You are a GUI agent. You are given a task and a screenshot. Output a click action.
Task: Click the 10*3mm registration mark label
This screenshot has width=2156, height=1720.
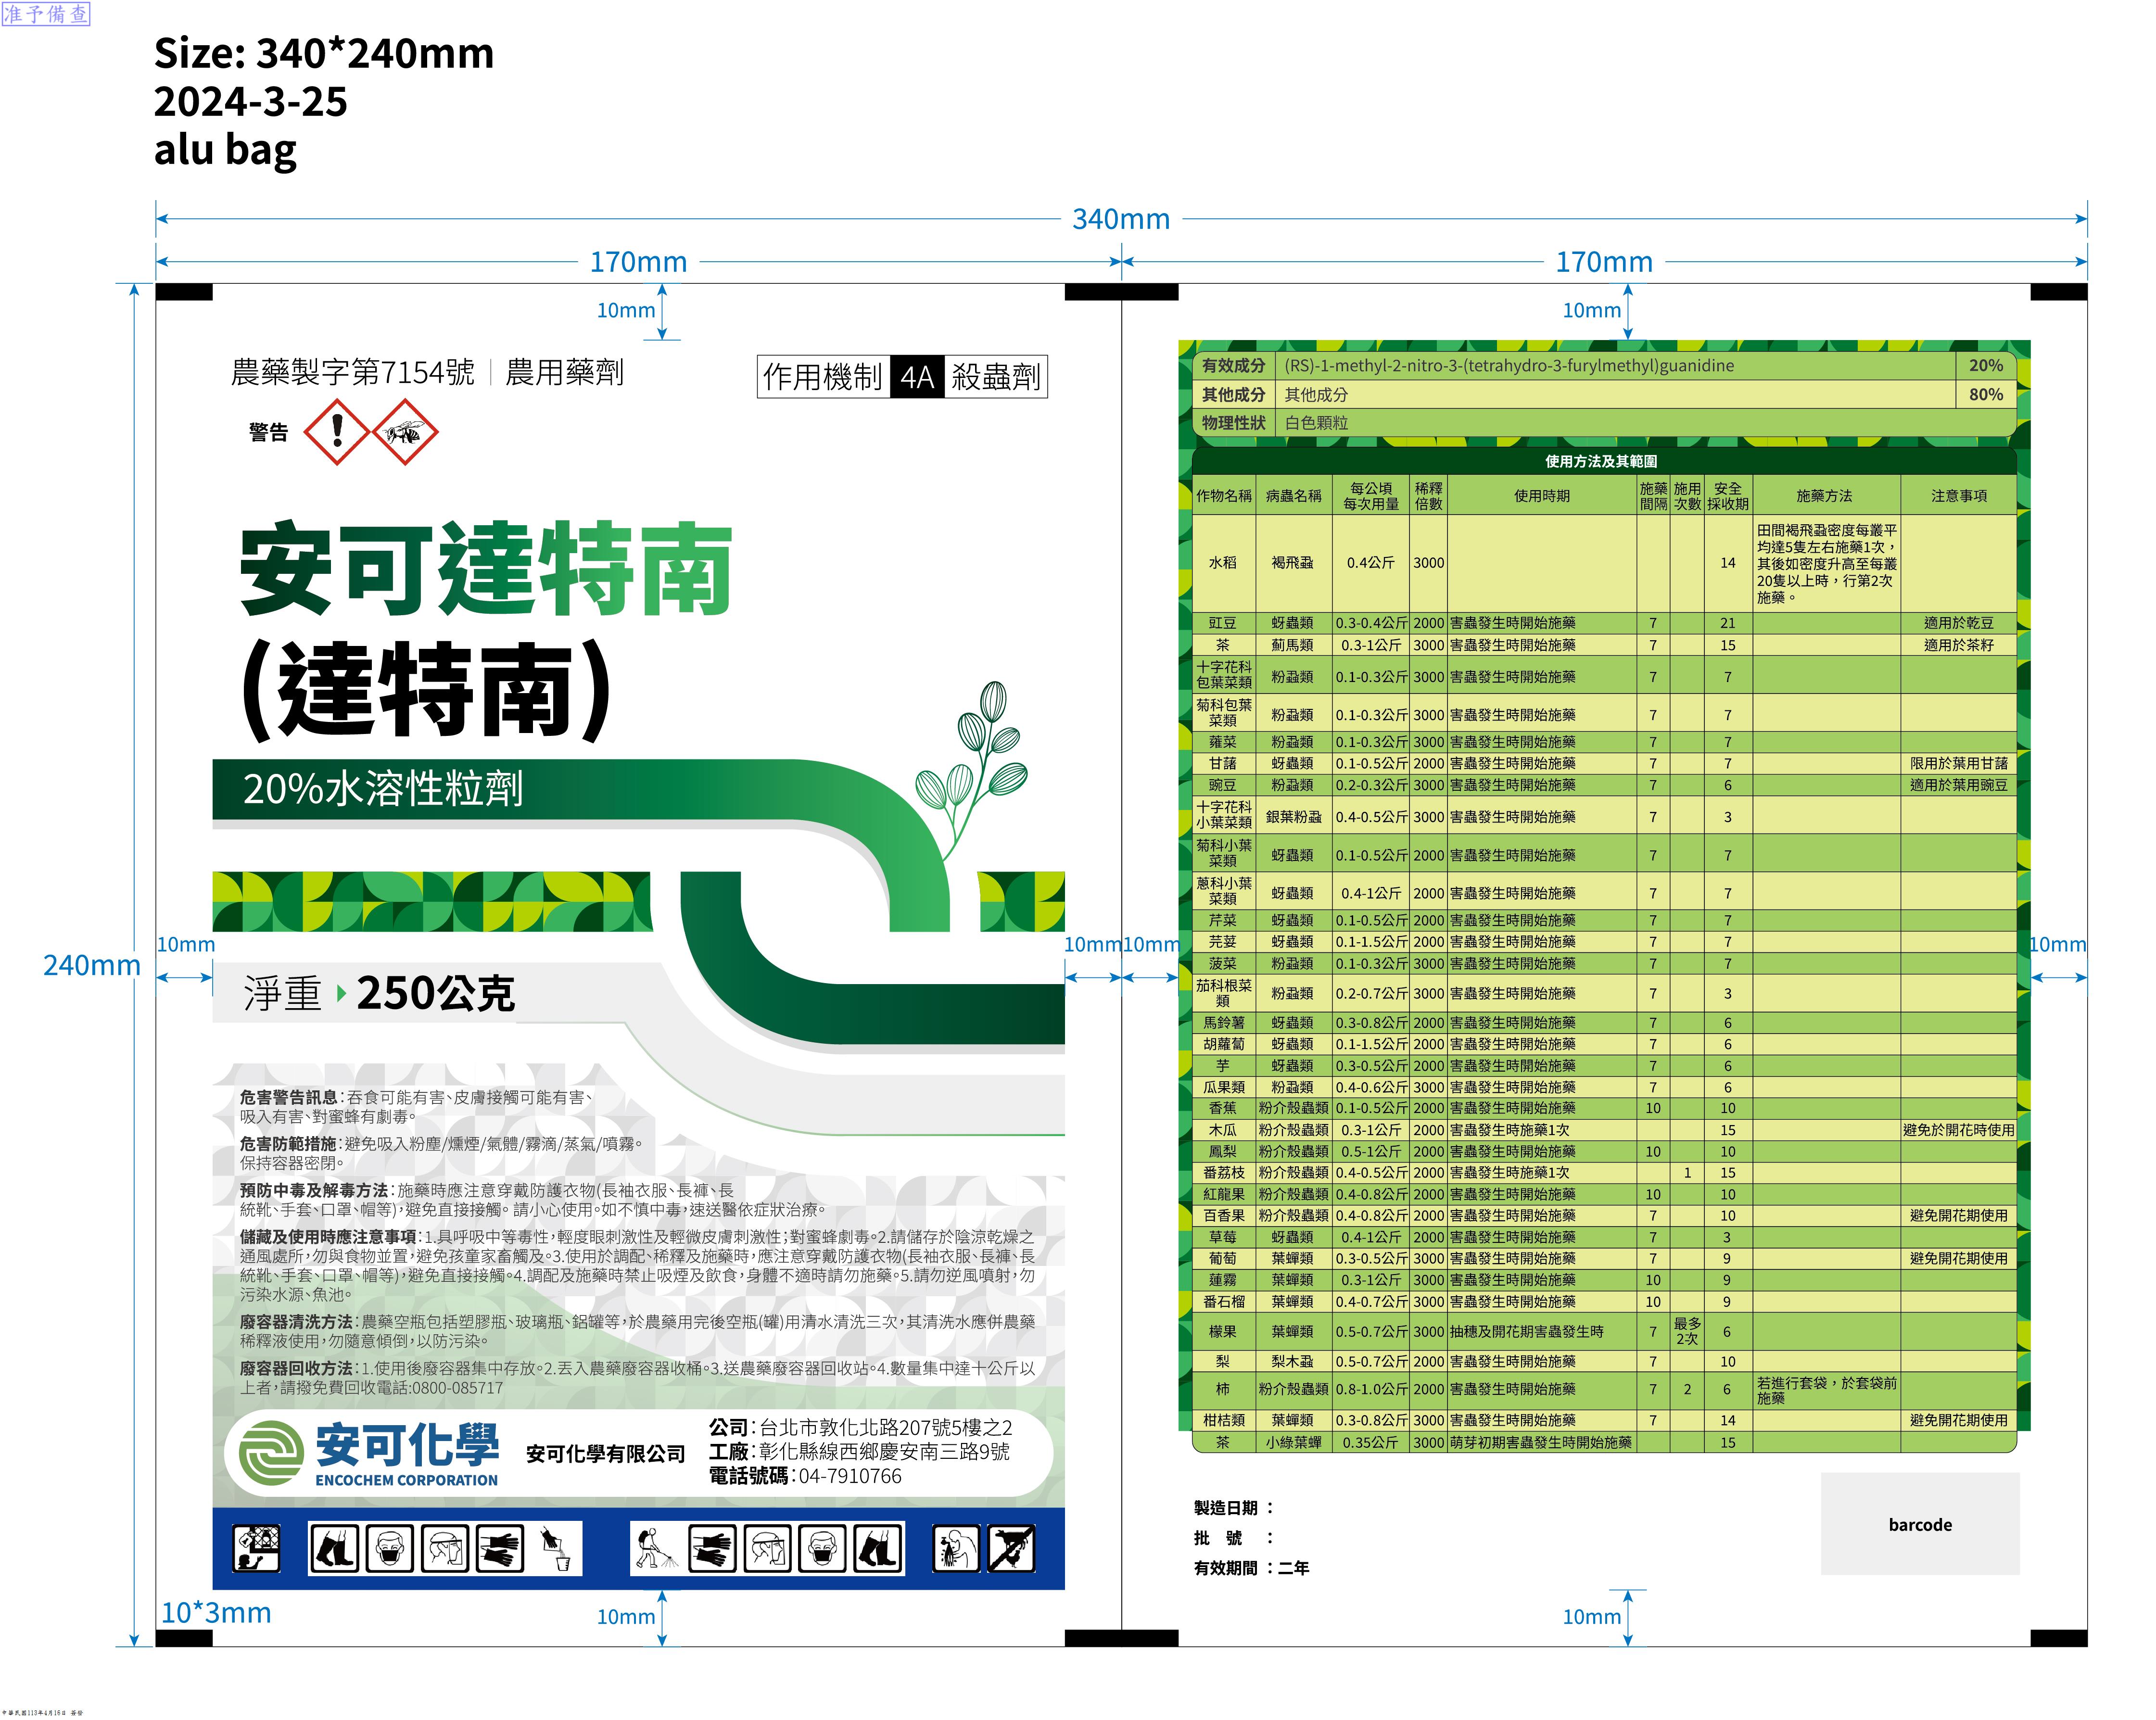(216, 1613)
